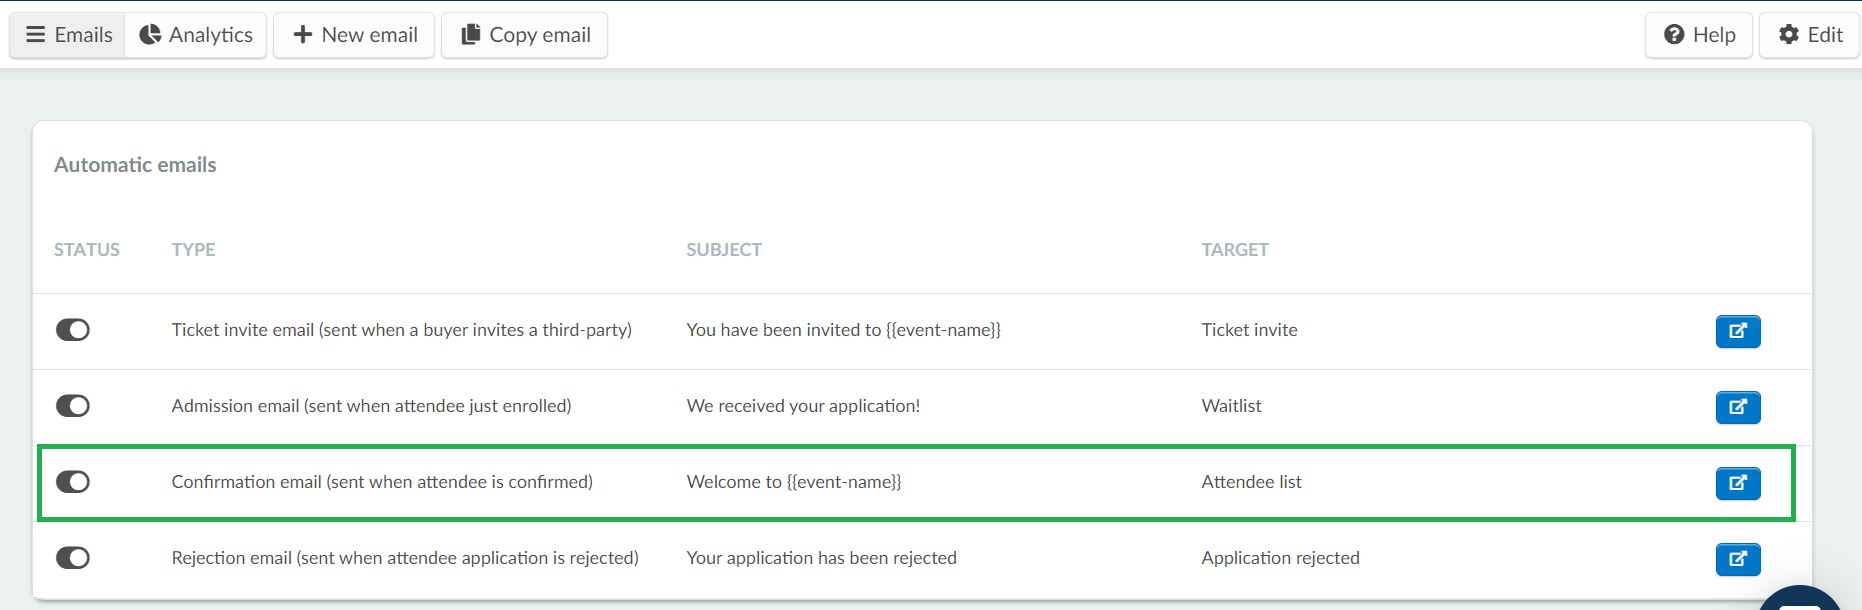1862x610 pixels.
Task: Click the 'Waitlist' target cell
Action: tap(1231, 406)
